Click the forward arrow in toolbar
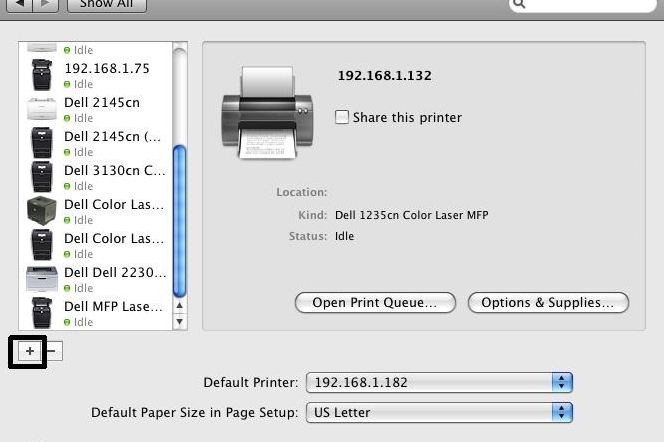Screen dimensions: 664x442 46,5
